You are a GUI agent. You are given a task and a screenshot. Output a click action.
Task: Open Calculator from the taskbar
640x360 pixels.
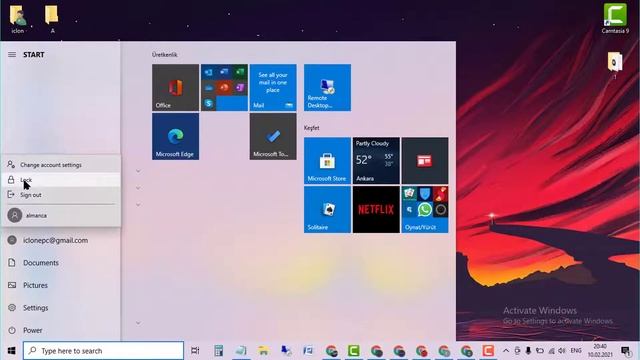click(219, 351)
